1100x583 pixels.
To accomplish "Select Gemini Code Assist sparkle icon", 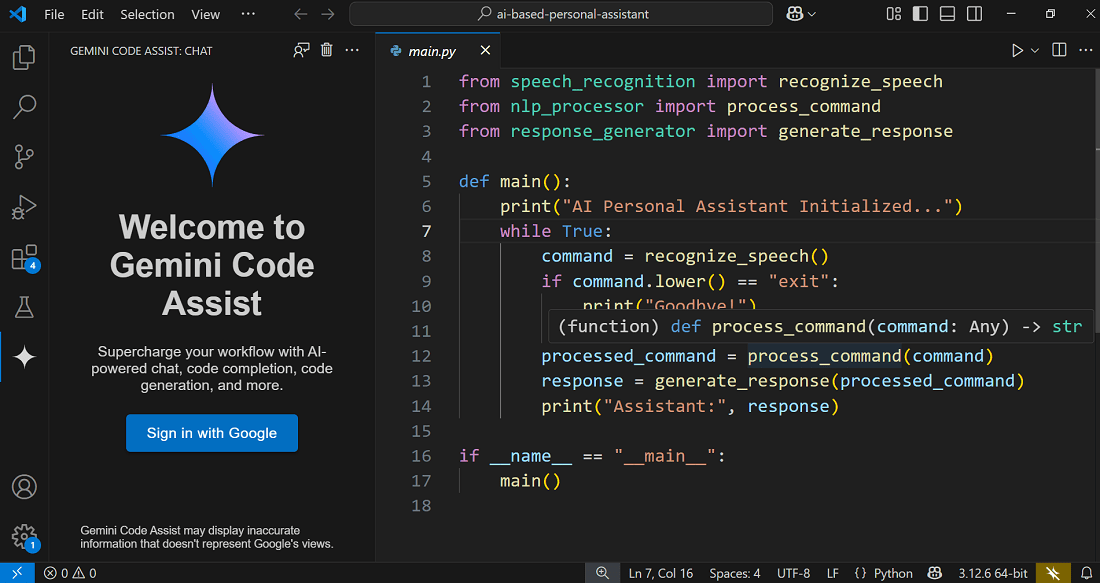I will coord(25,358).
